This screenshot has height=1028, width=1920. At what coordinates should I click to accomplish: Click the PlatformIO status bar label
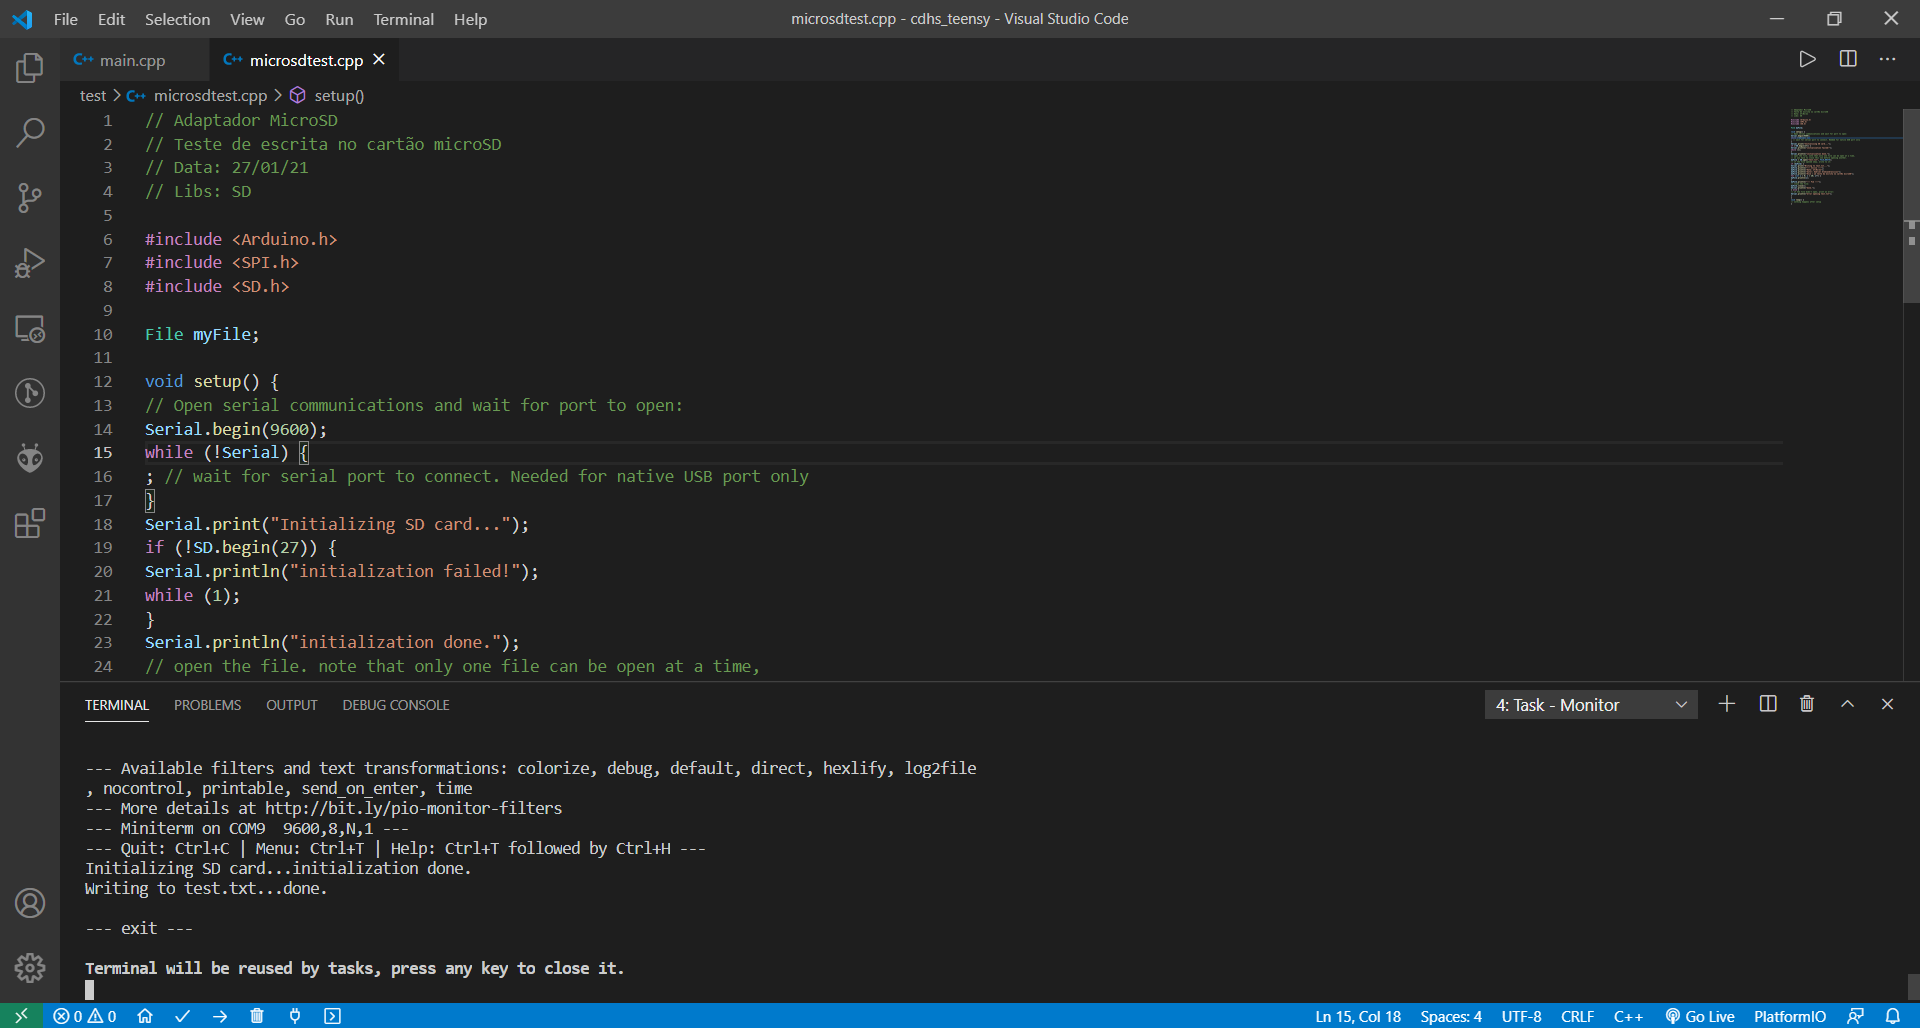click(1790, 1016)
